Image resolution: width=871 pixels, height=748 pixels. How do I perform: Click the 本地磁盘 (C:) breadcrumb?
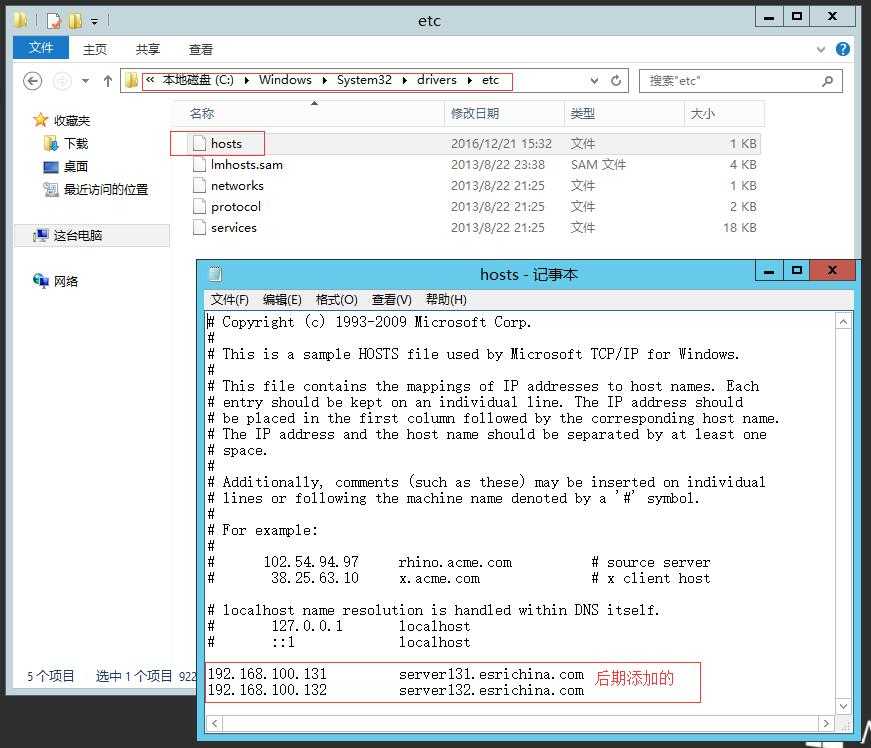pos(198,80)
